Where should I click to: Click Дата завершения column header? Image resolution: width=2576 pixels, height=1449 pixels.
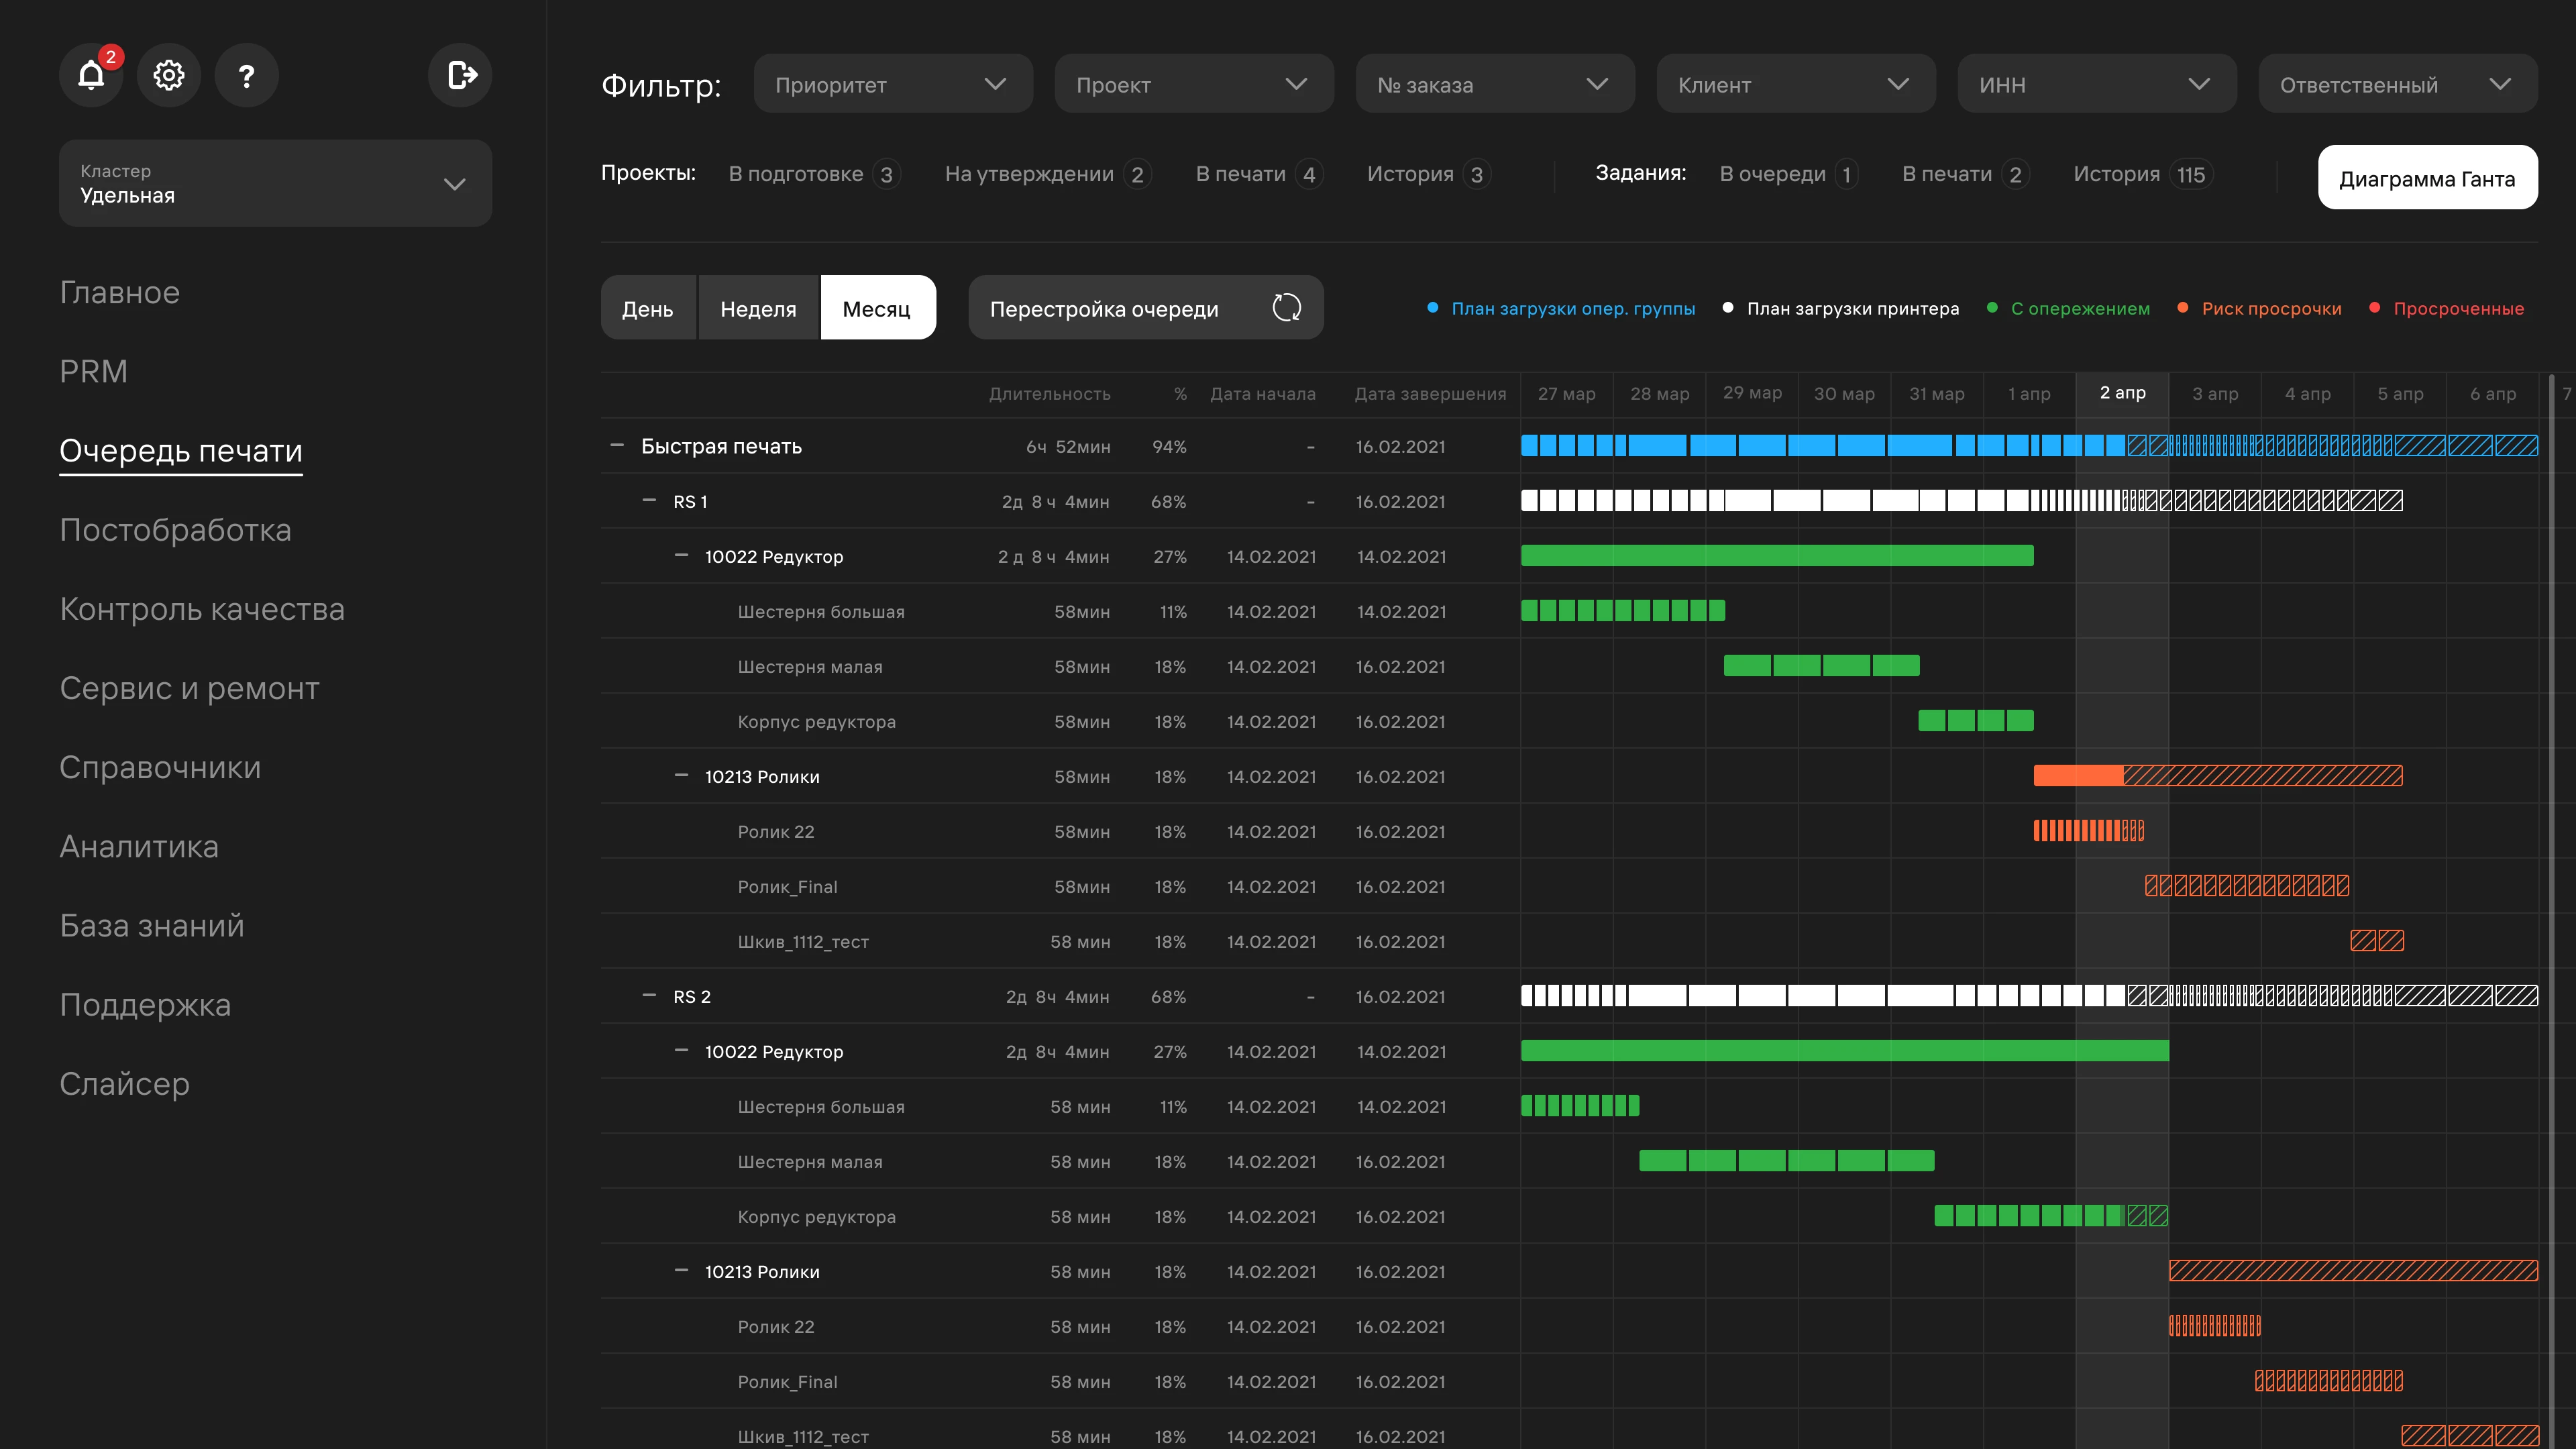coord(1430,394)
